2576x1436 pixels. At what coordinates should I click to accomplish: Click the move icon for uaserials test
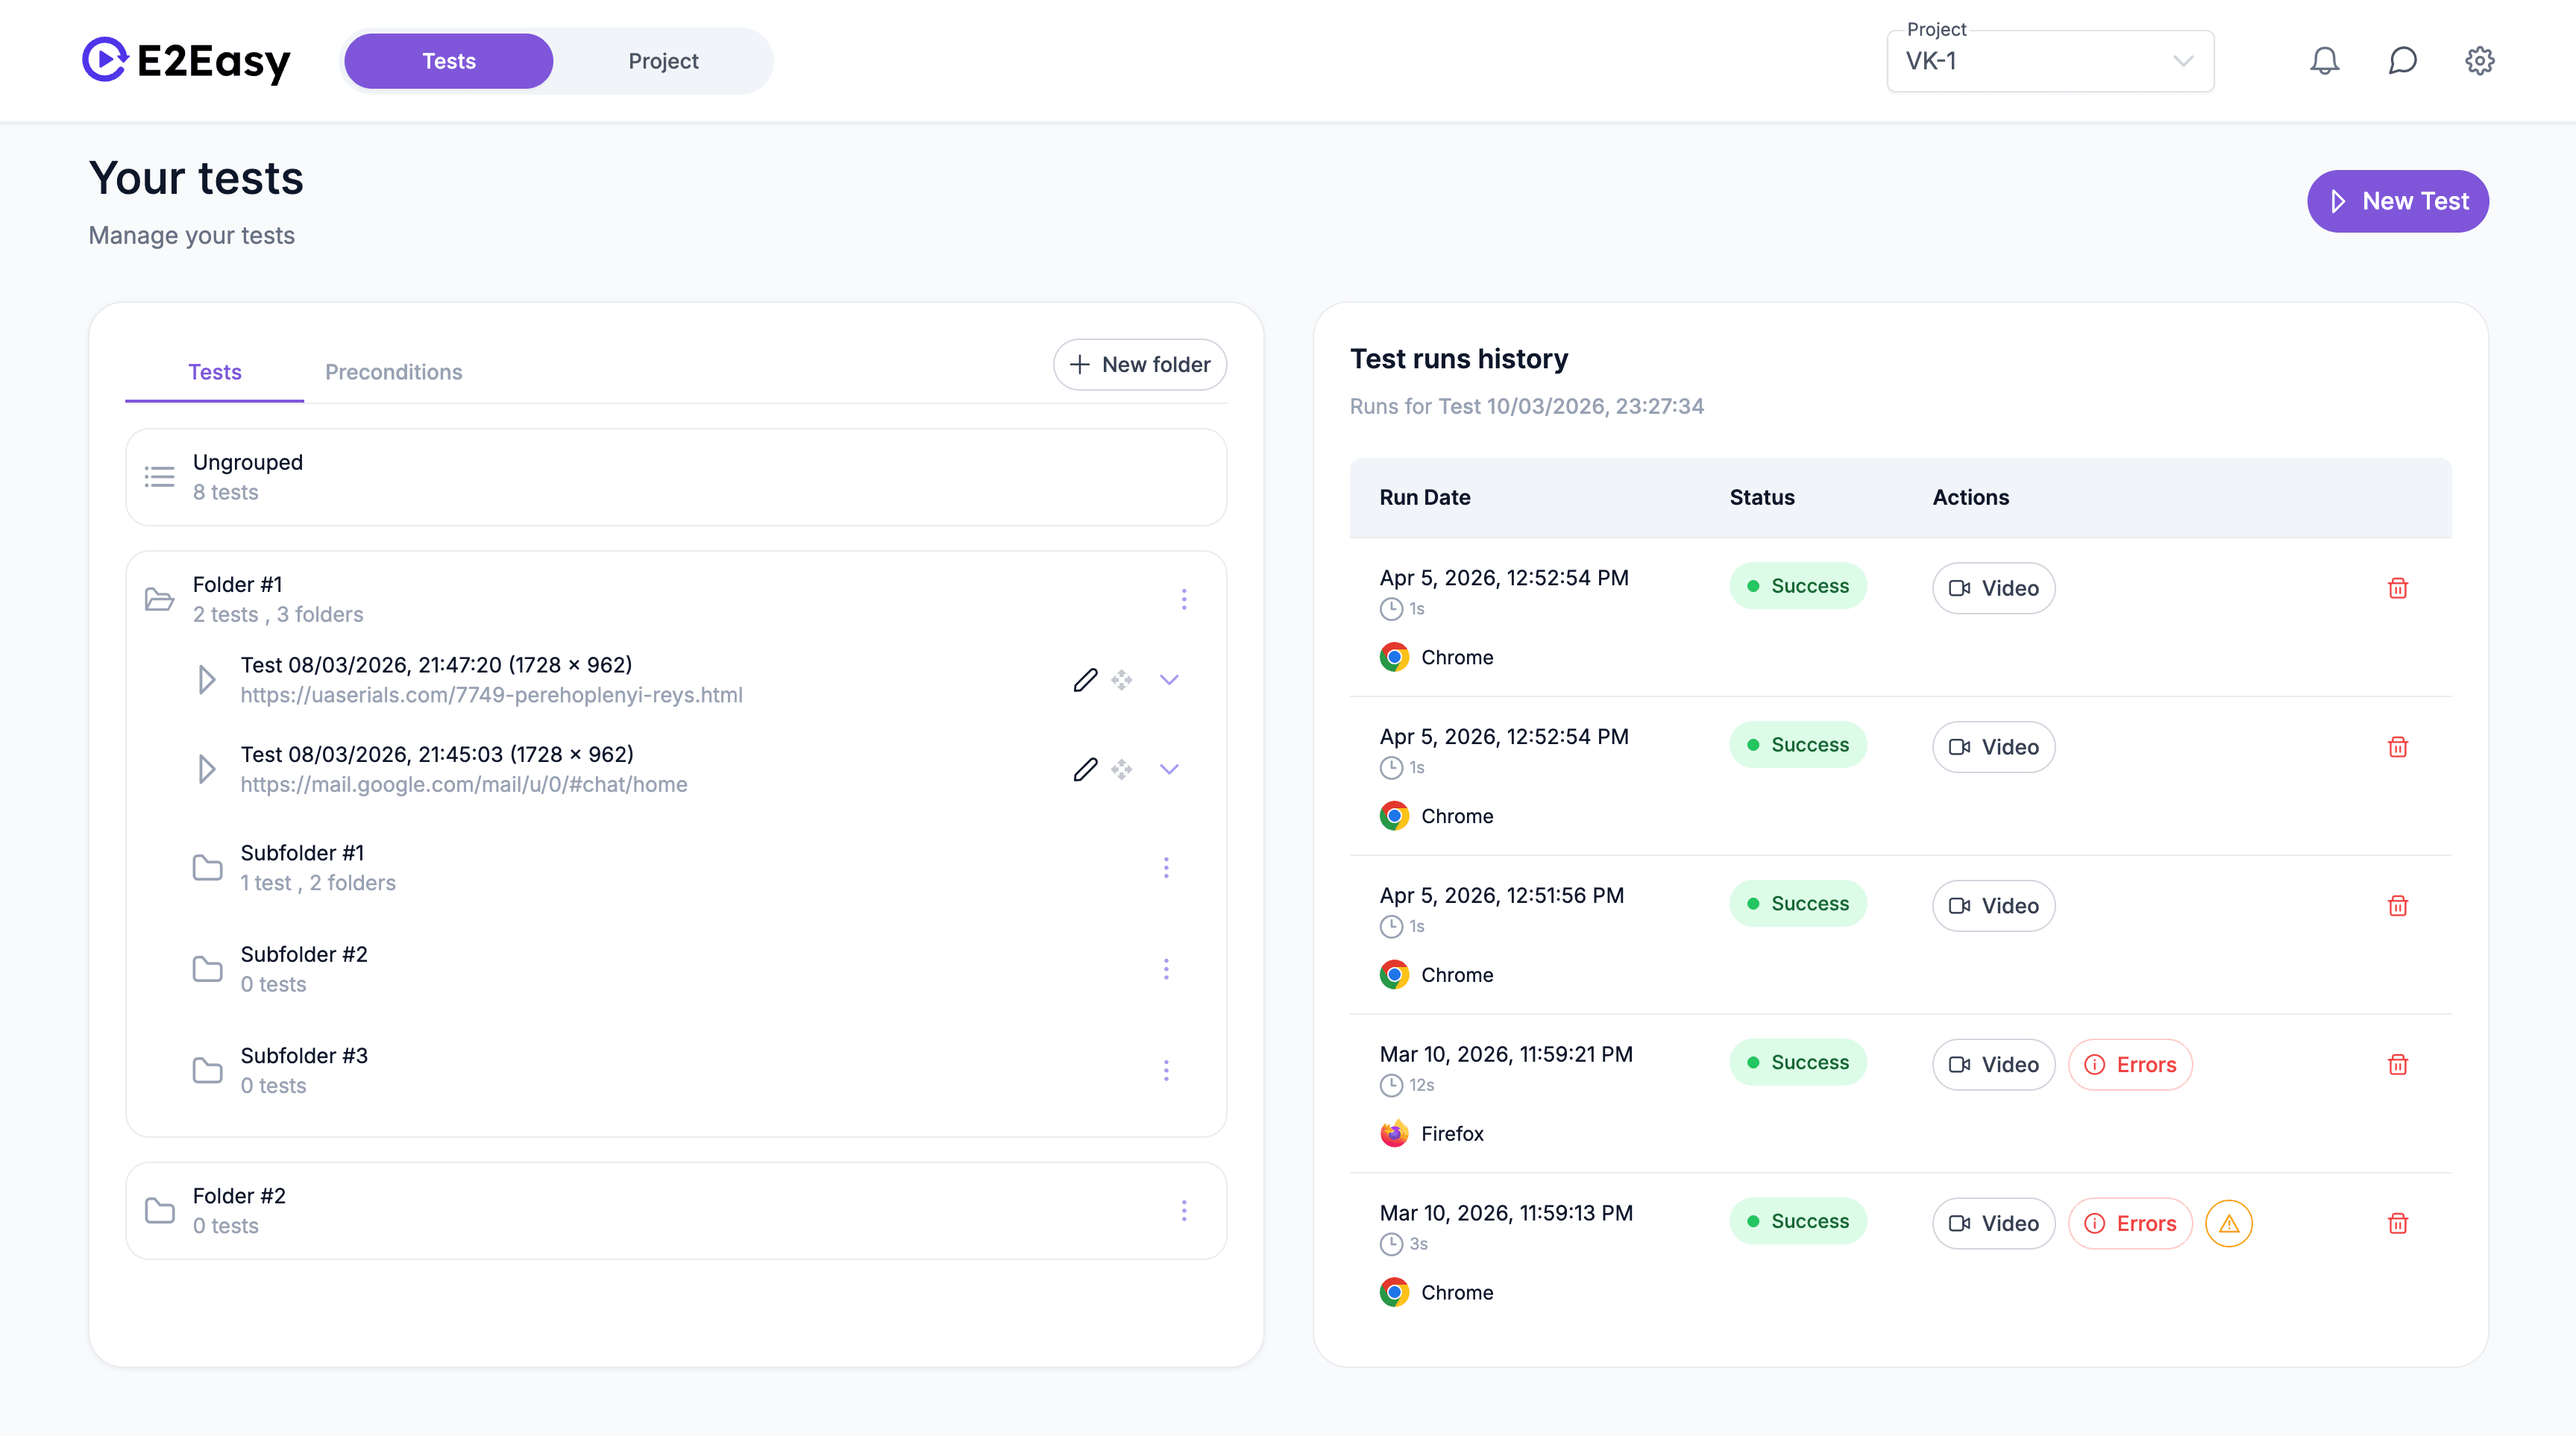[1122, 680]
